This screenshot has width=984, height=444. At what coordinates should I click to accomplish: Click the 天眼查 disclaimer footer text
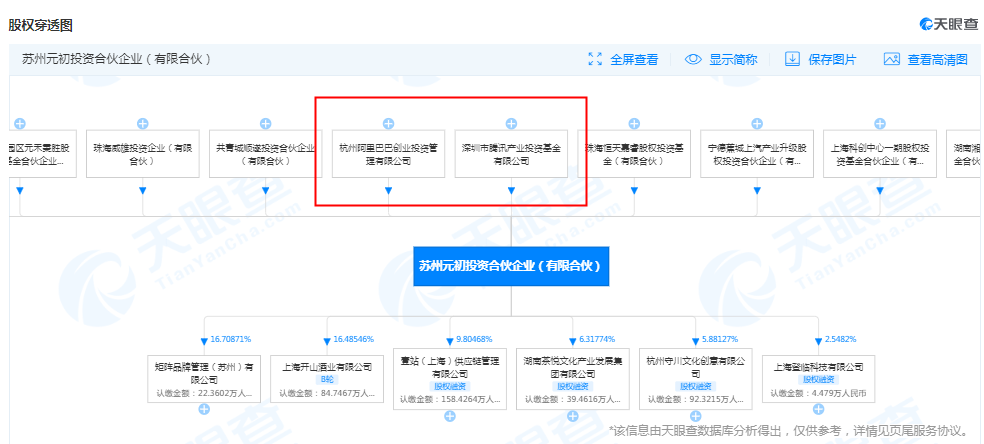[788, 431]
